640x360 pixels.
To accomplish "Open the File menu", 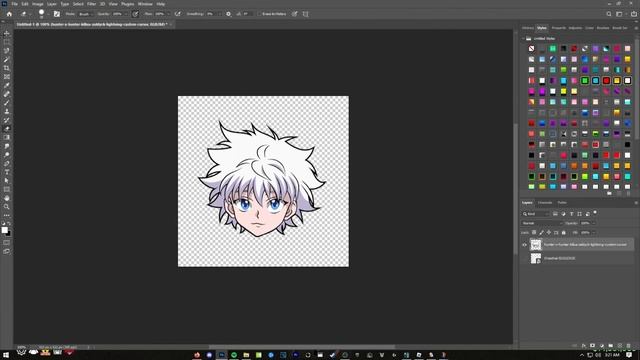I will (15, 4).
